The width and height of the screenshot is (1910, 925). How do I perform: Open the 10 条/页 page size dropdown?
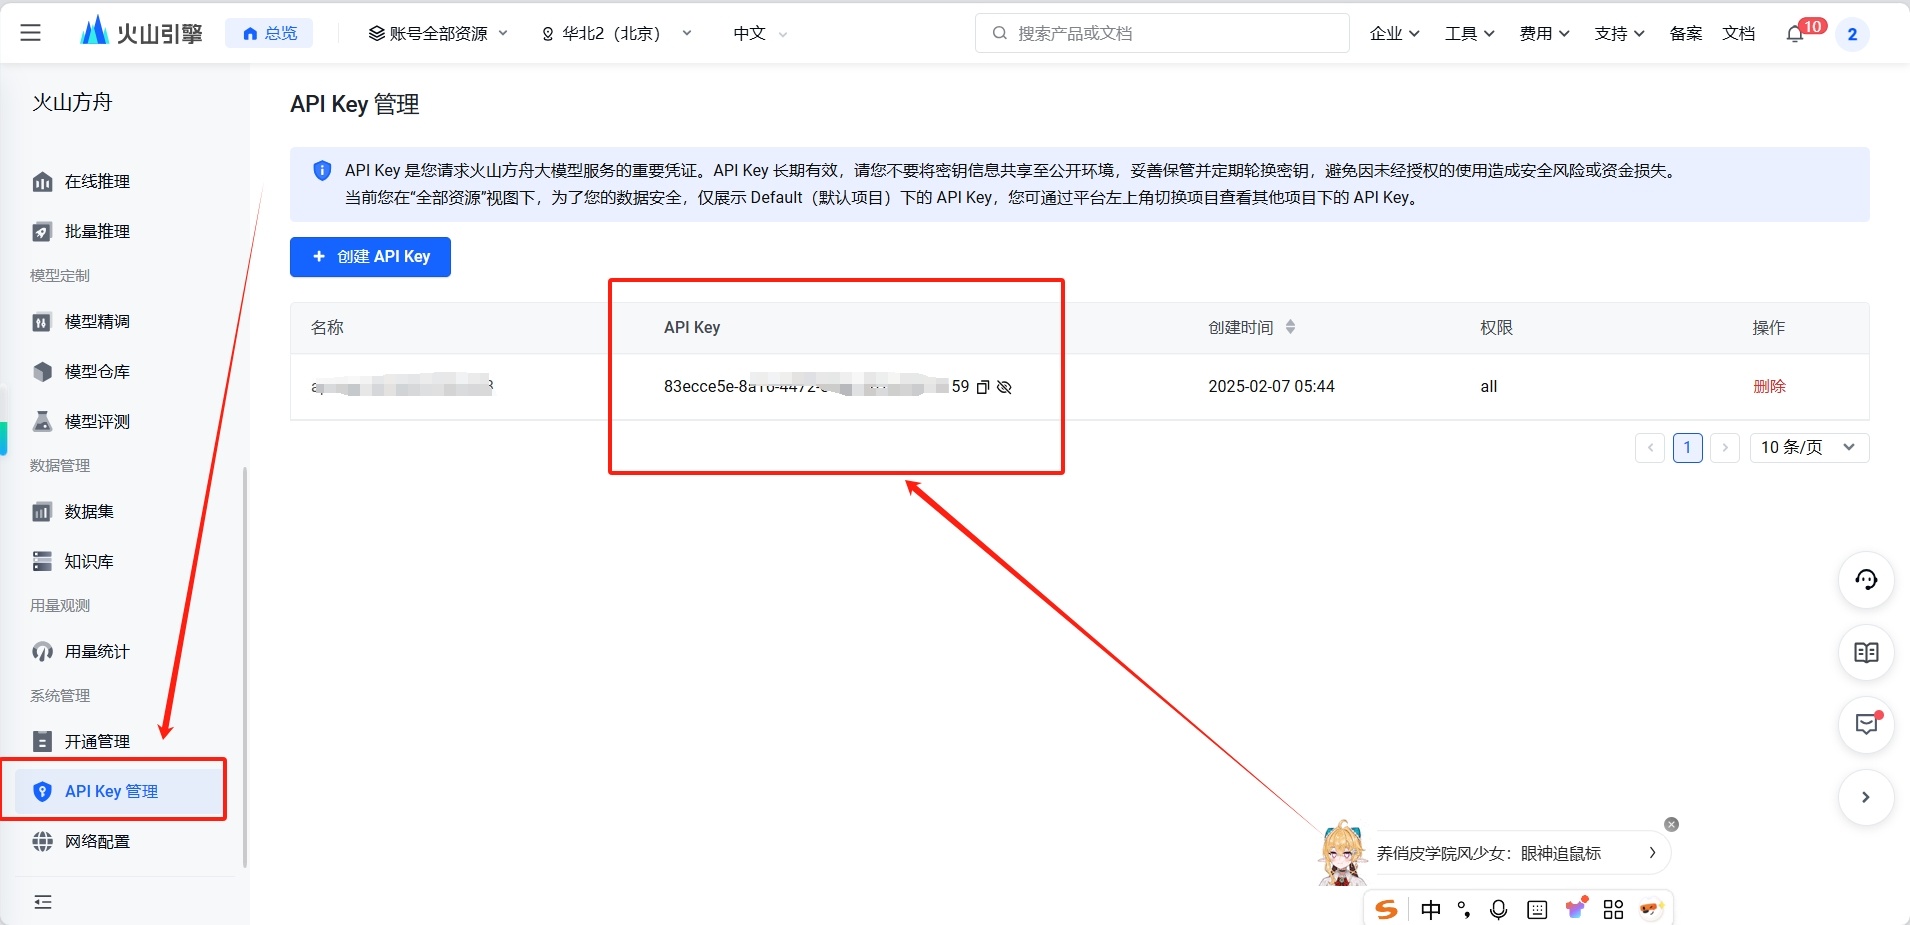(x=1808, y=447)
